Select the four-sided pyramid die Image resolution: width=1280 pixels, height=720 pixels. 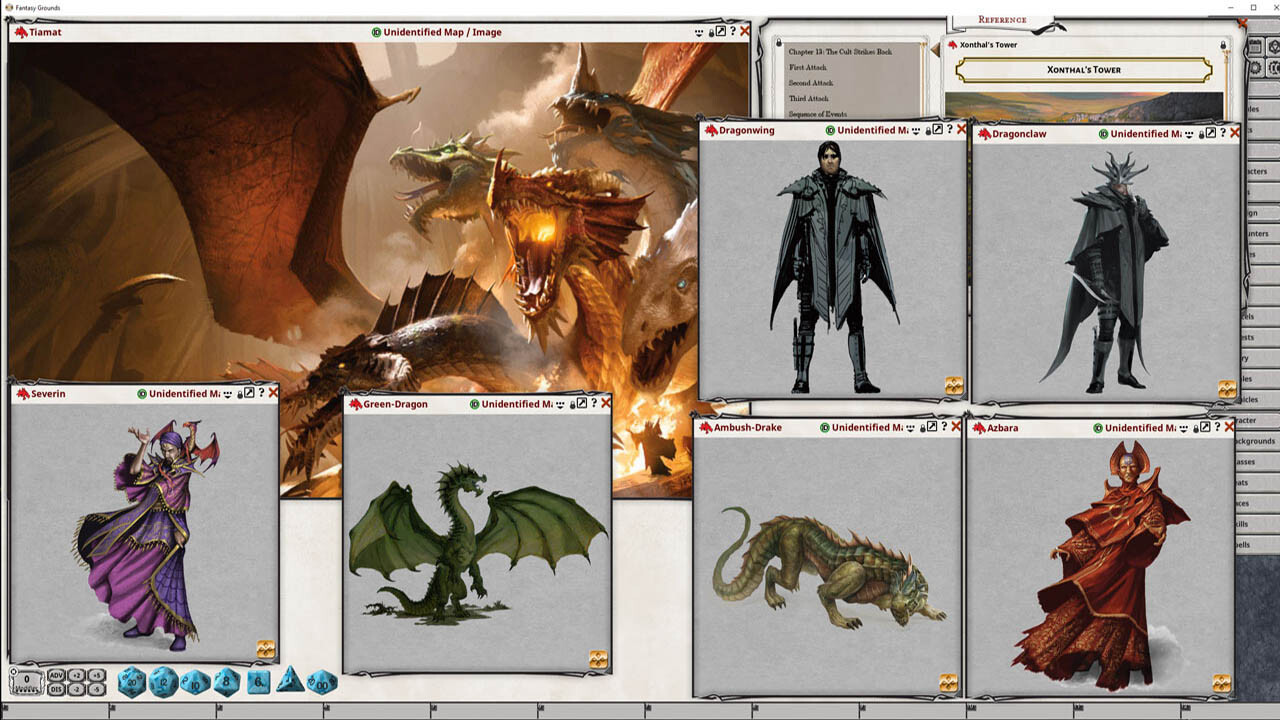[290, 680]
